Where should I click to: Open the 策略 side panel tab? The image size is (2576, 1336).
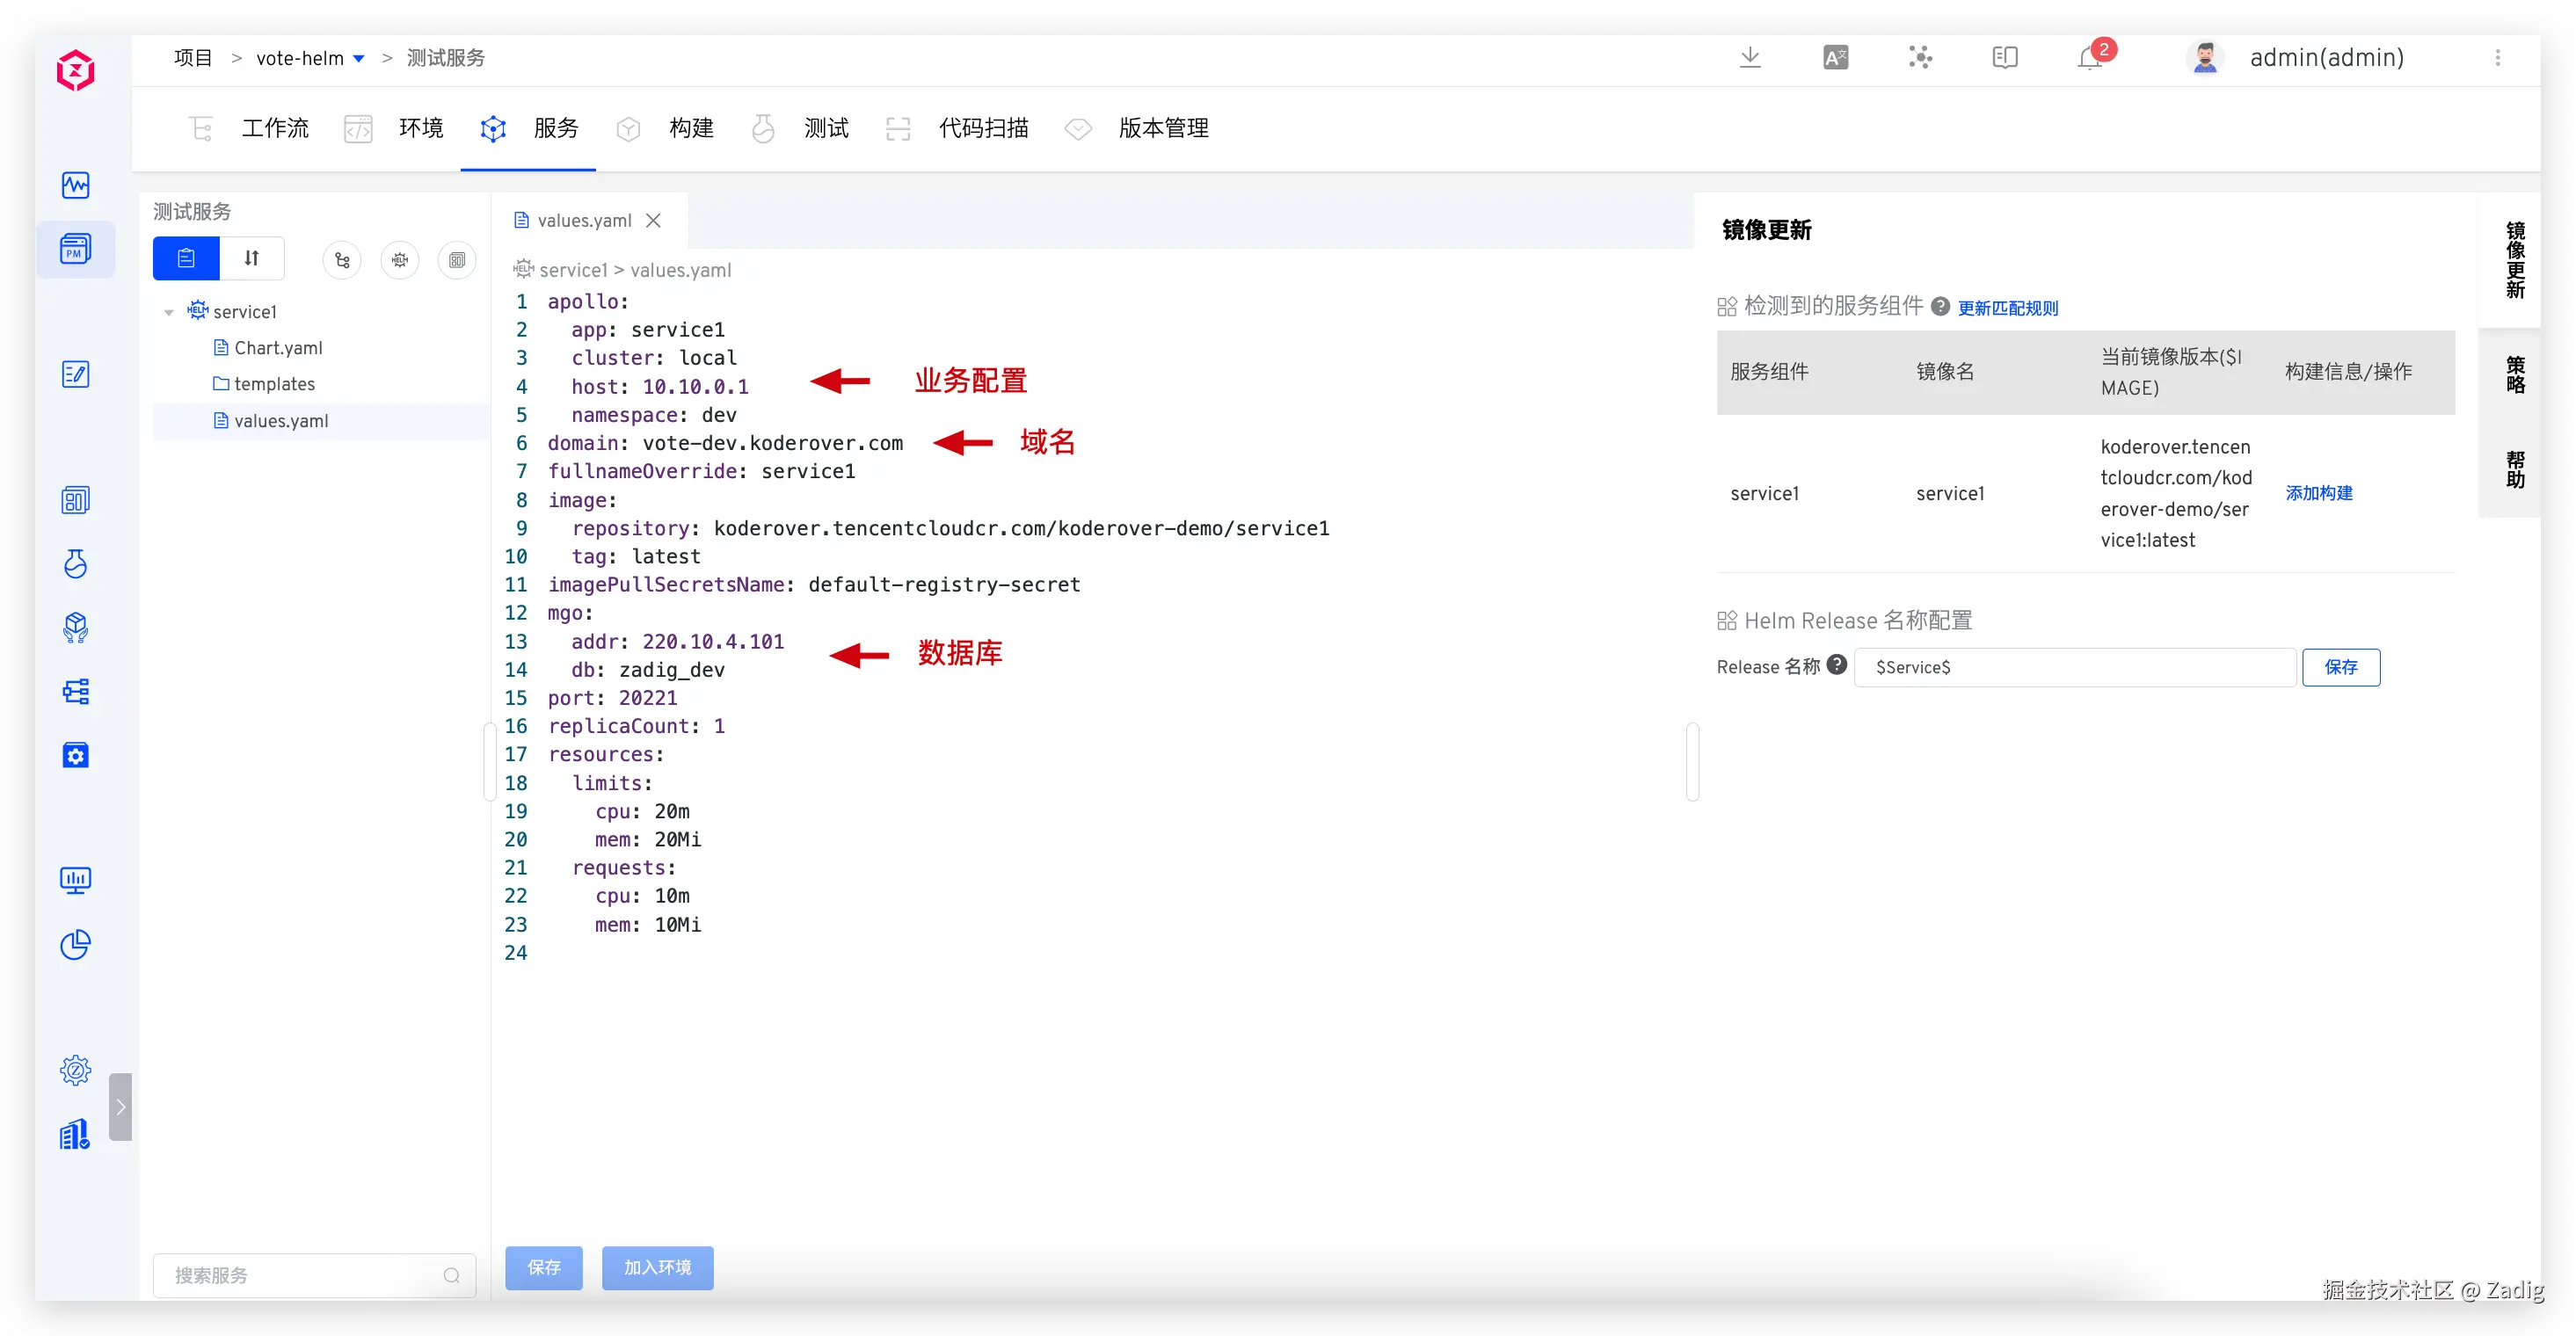2514,375
